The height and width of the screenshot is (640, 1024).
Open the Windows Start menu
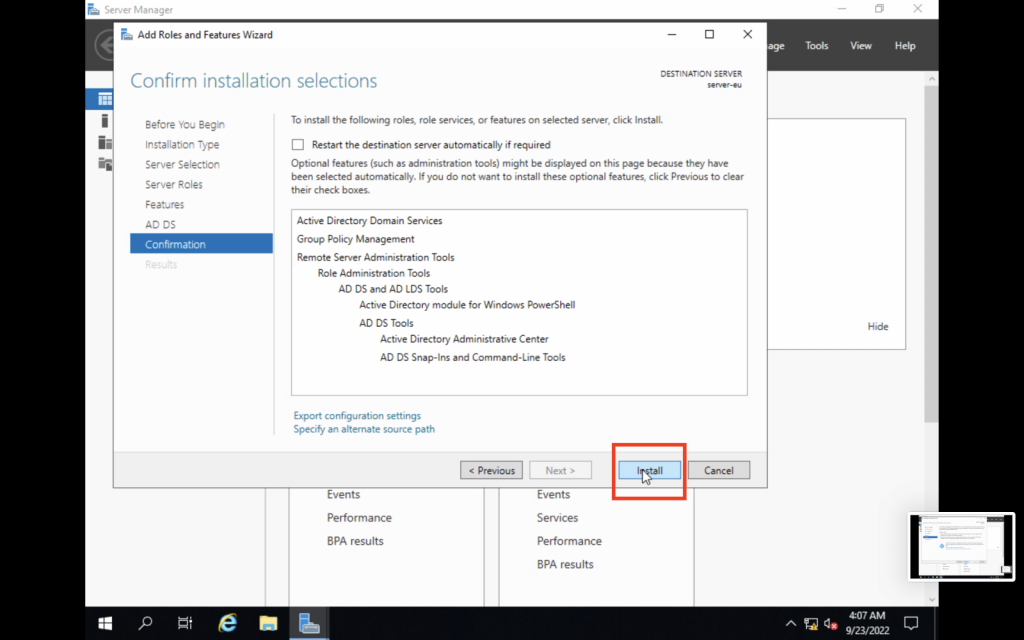click(105, 623)
